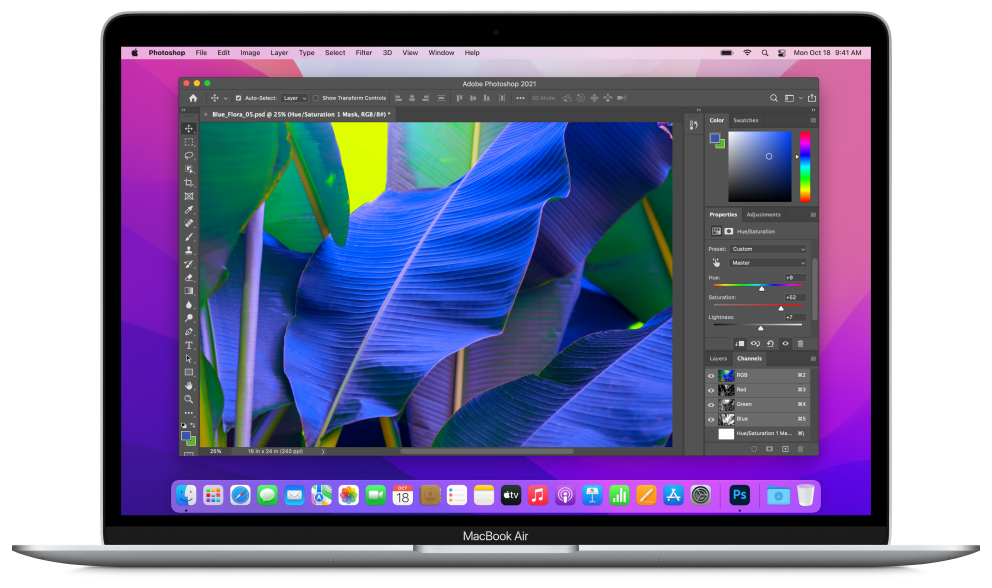Open the Edit Toolbar three-dots button
The height and width of the screenshot is (588, 992).
189,413
